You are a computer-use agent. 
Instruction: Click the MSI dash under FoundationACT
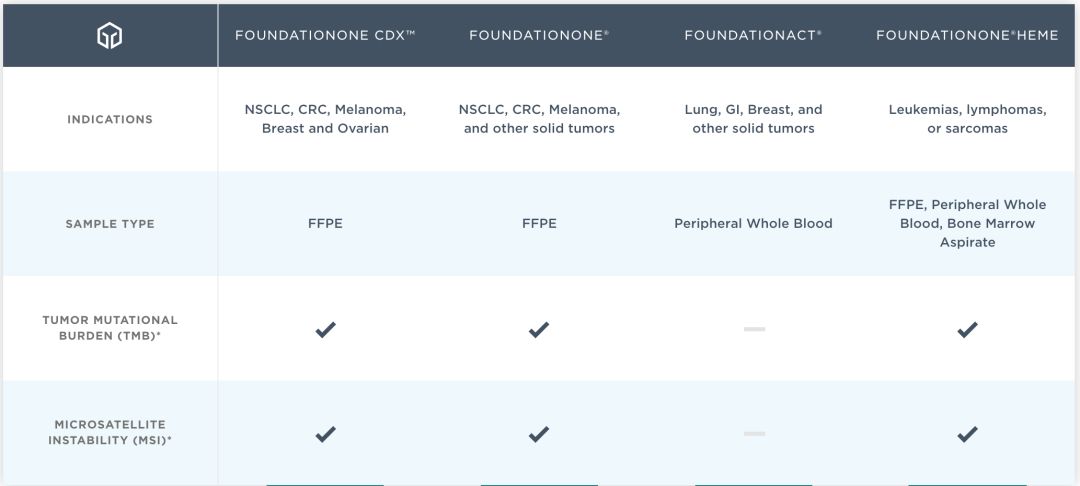[754, 434]
